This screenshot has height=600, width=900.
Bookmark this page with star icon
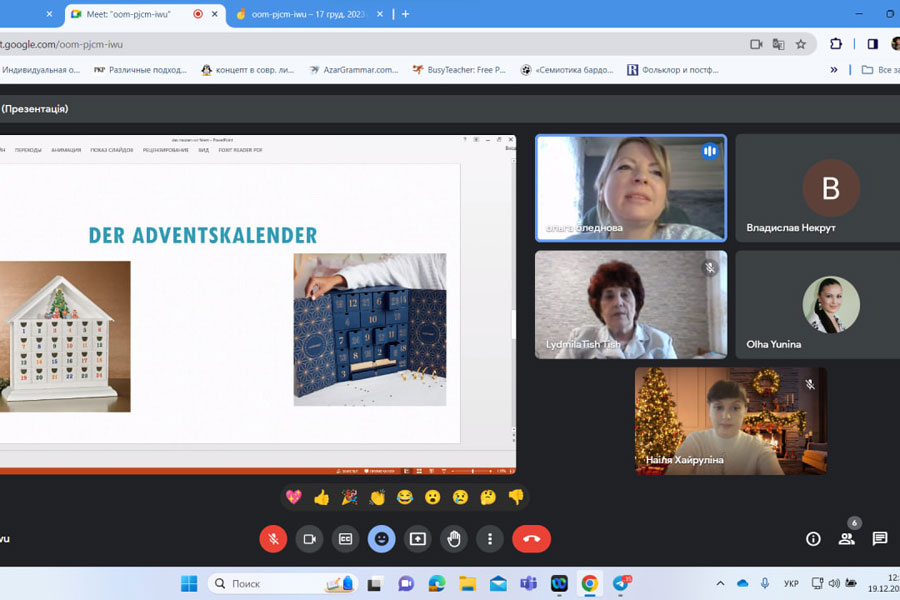800,44
